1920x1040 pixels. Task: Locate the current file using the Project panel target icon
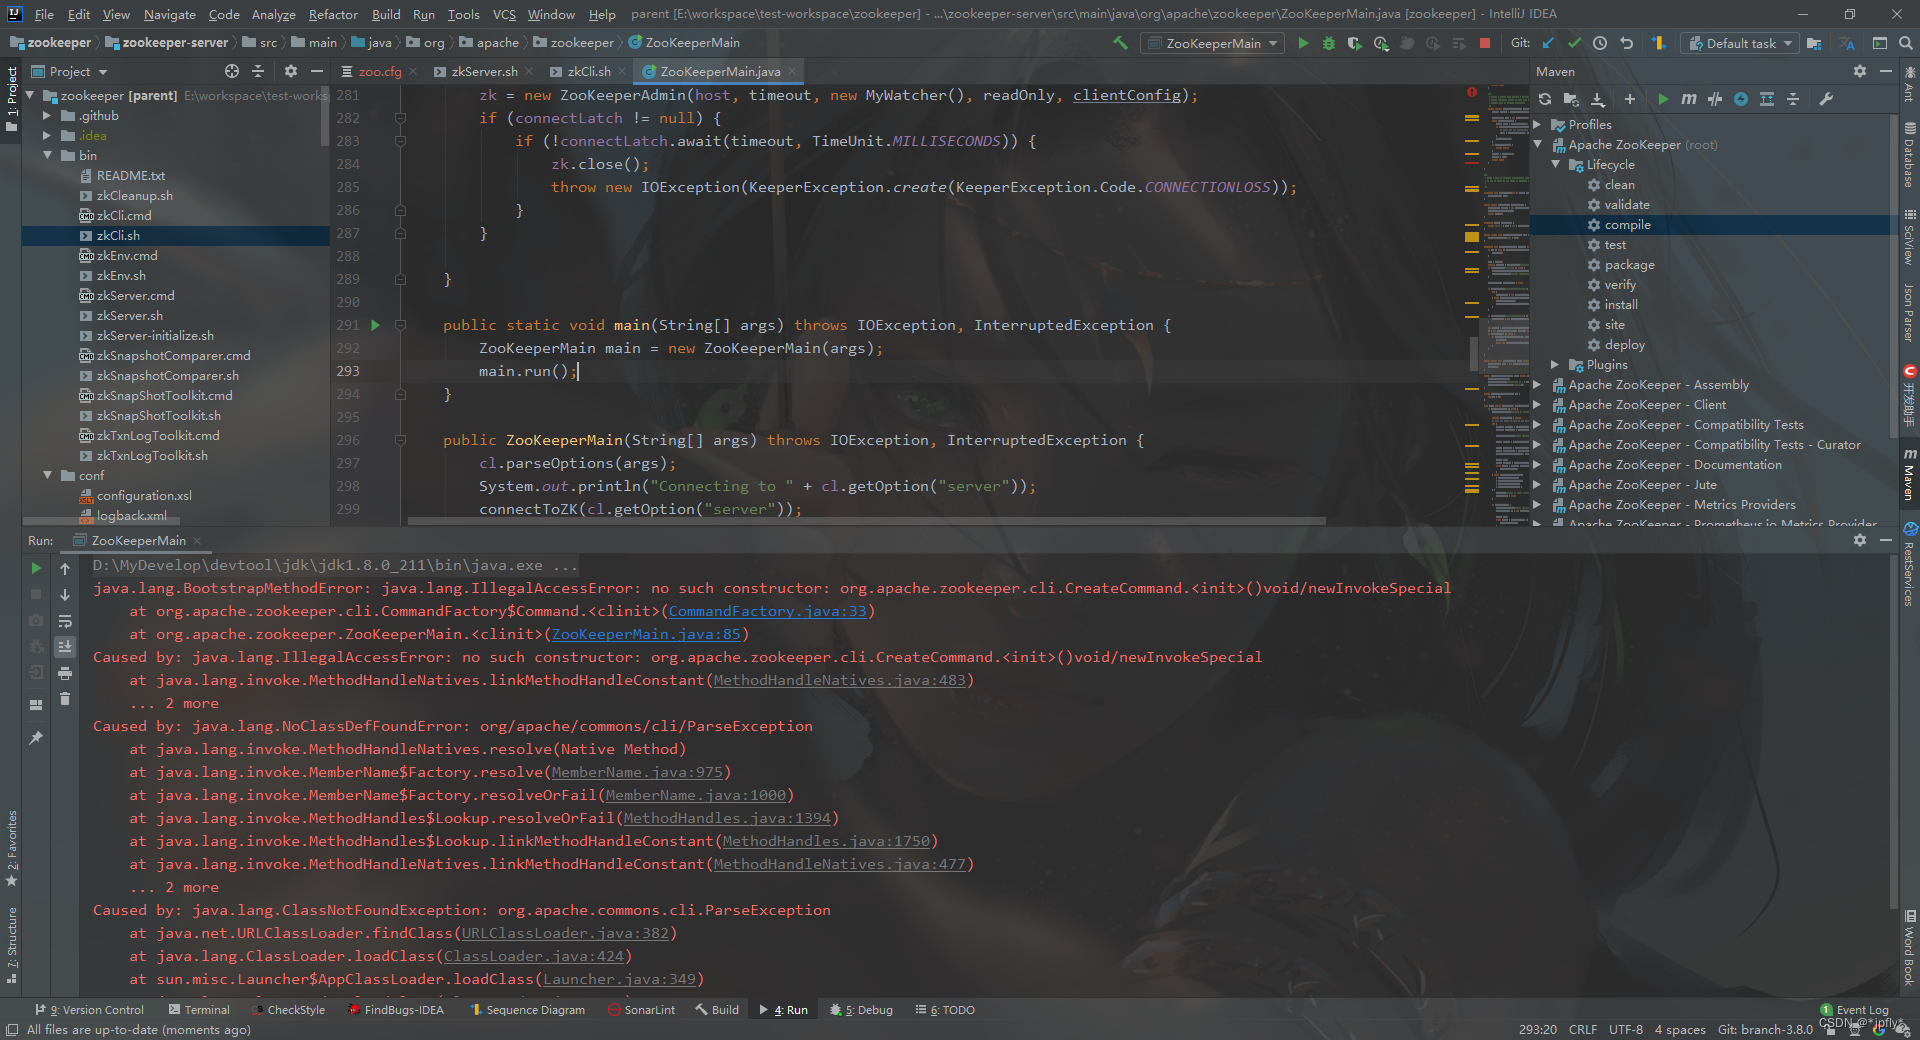232,71
